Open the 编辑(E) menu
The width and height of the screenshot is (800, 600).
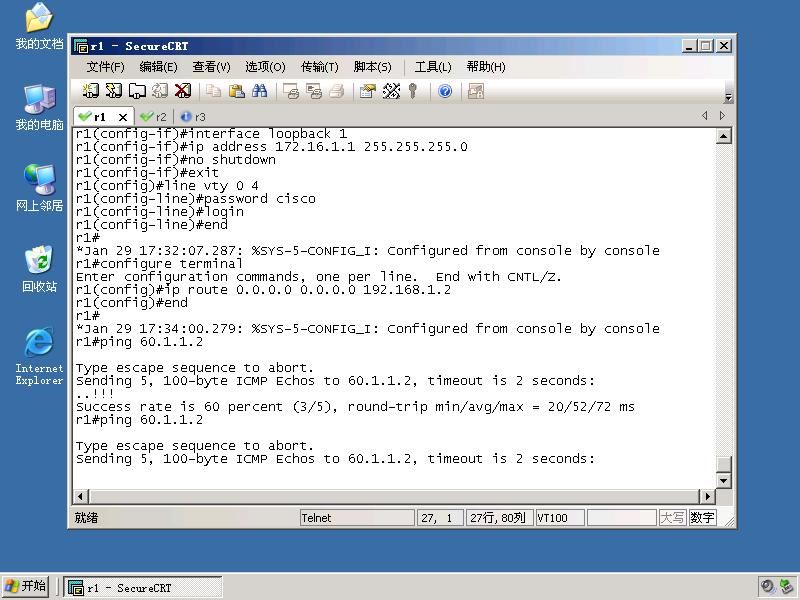158,67
